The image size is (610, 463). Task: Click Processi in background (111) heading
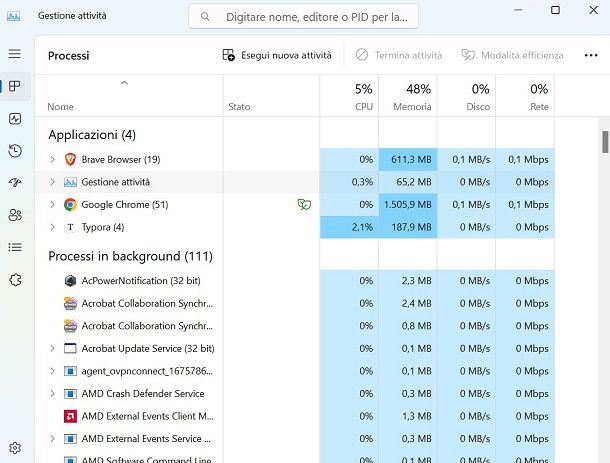pos(130,256)
